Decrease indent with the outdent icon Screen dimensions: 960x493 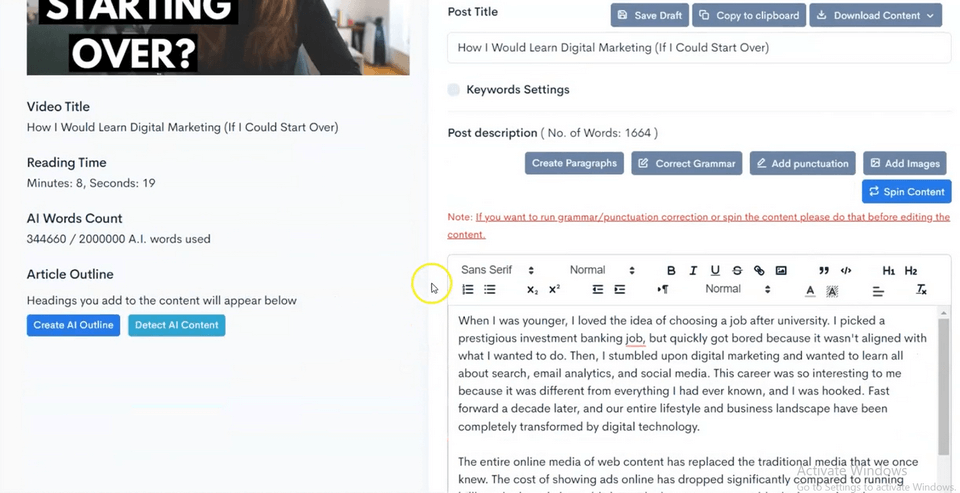coord(598,289)
